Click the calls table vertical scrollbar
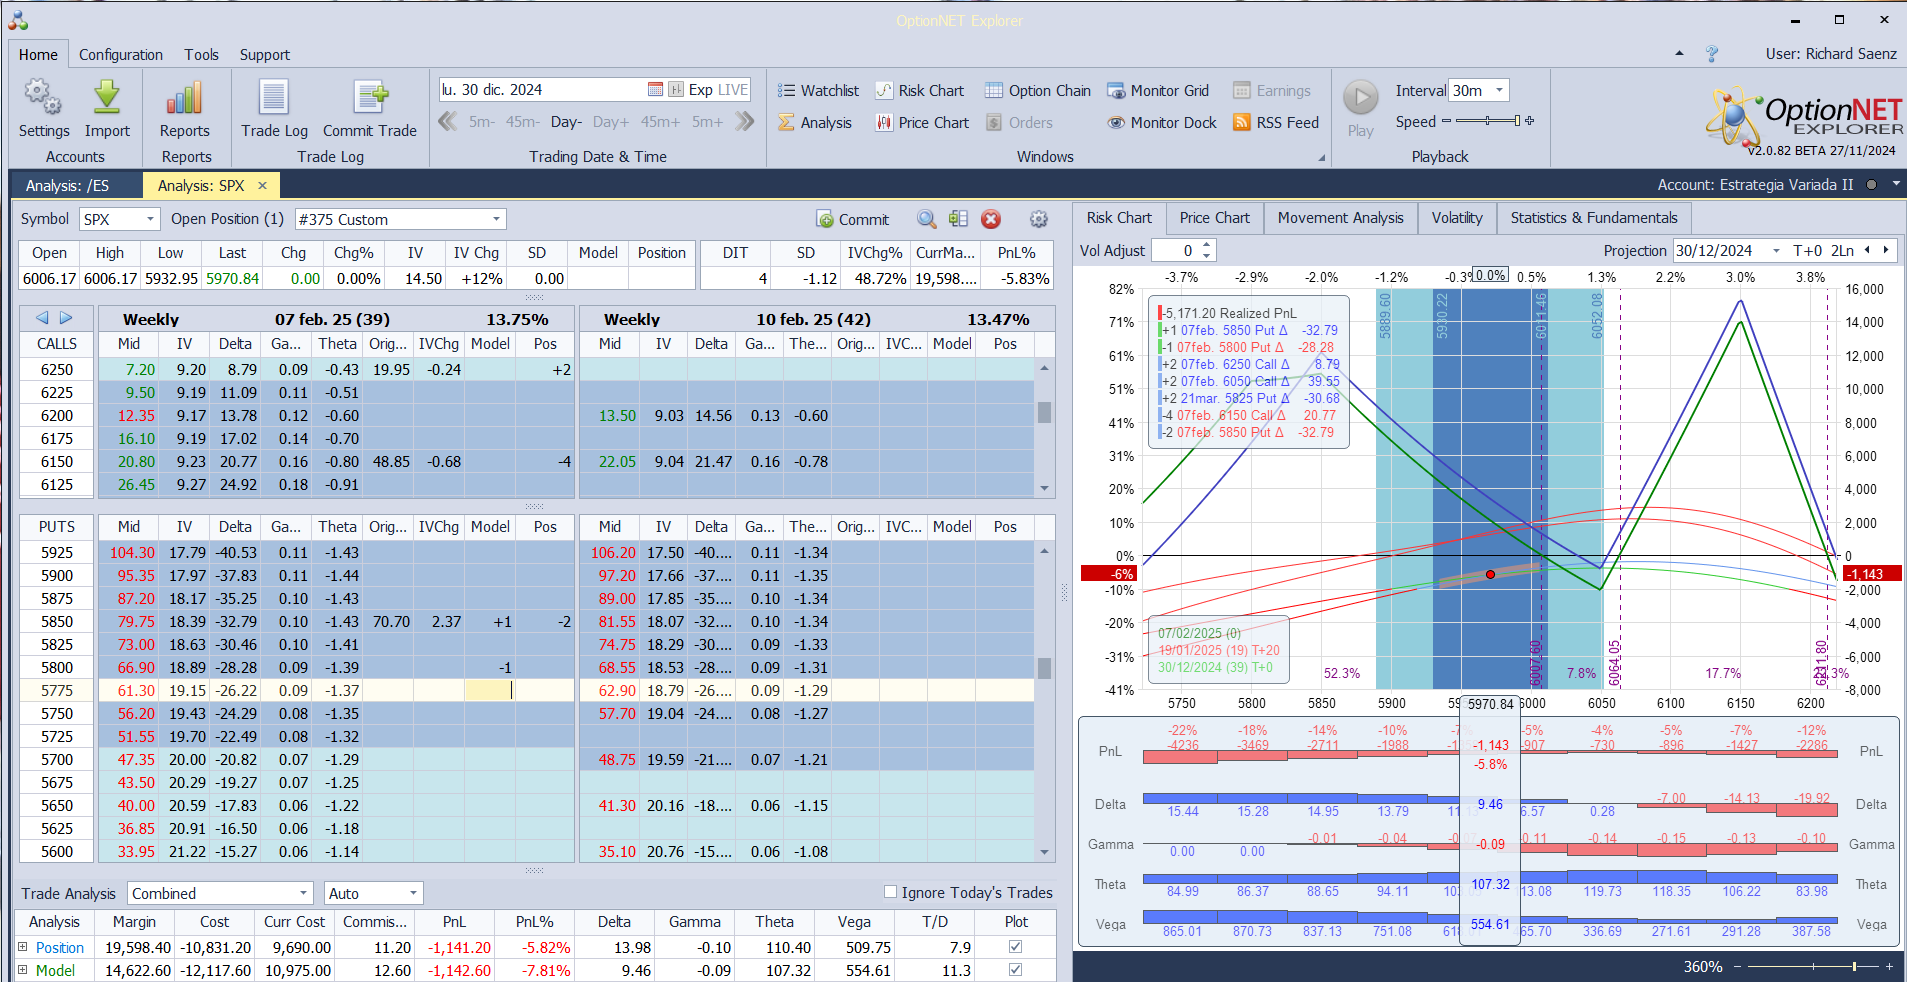The image size is (1907, 982). [x=1044, y=426]
